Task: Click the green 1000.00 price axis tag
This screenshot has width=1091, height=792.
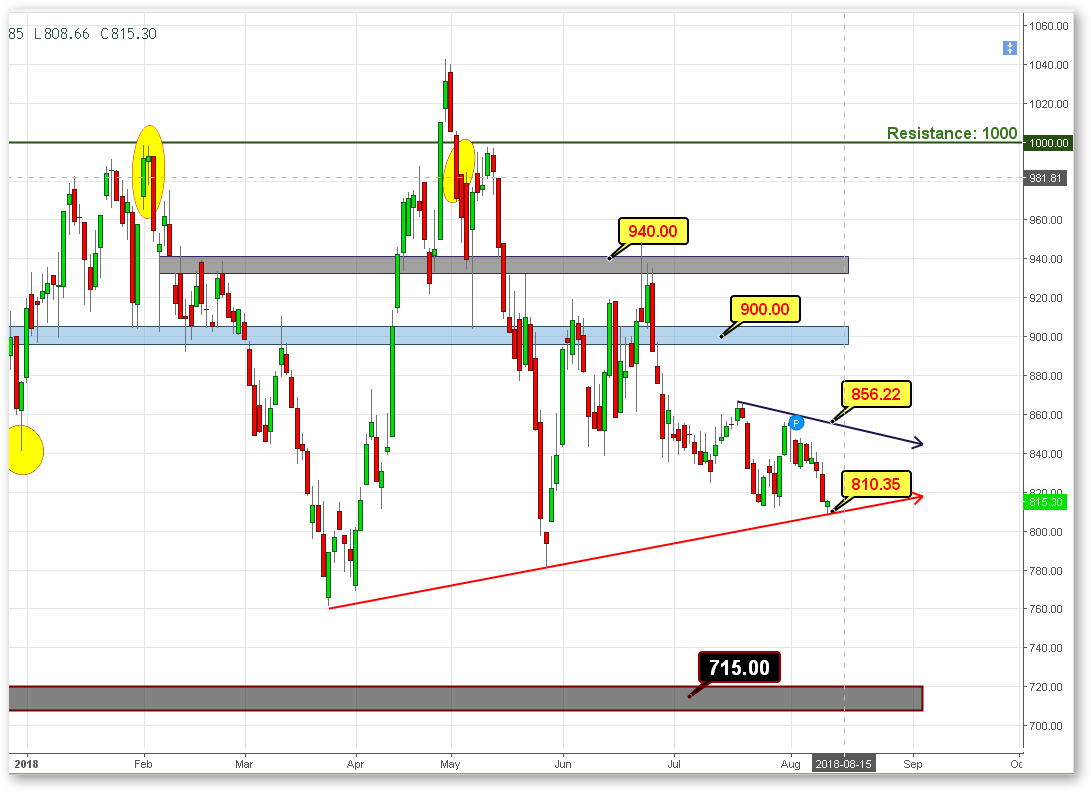Action: point(1048,143)
